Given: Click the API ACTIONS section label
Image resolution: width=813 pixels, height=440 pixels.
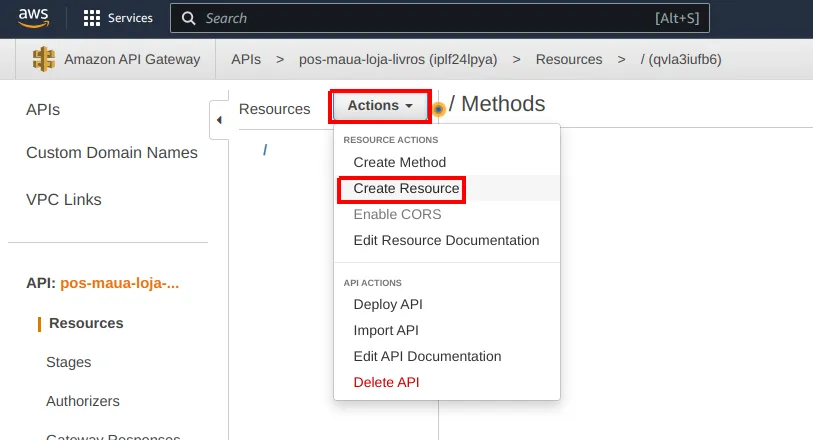Looking at the screenshot, I should coord(372,283).
